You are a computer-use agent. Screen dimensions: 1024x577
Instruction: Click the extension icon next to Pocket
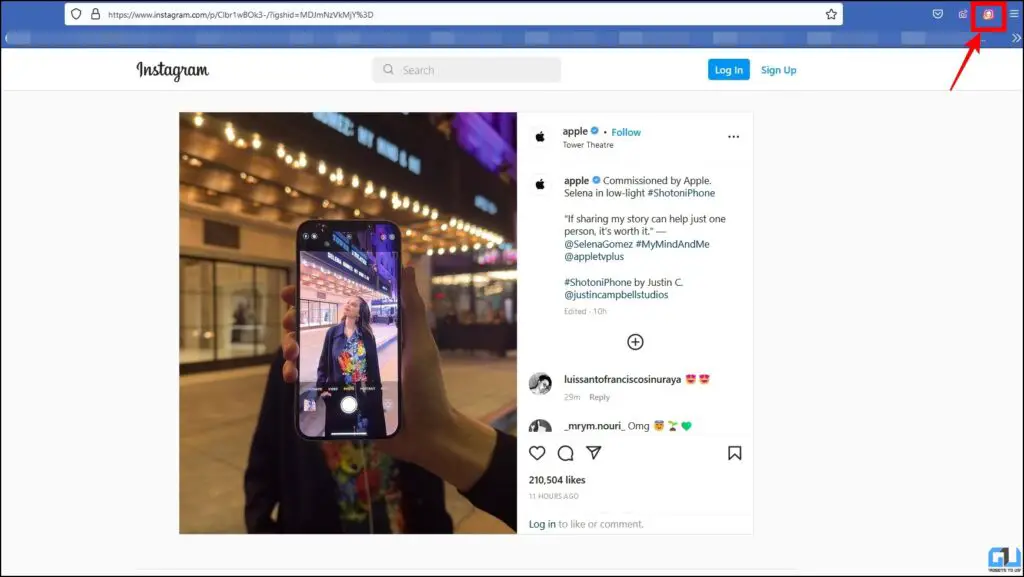(963, 14)
